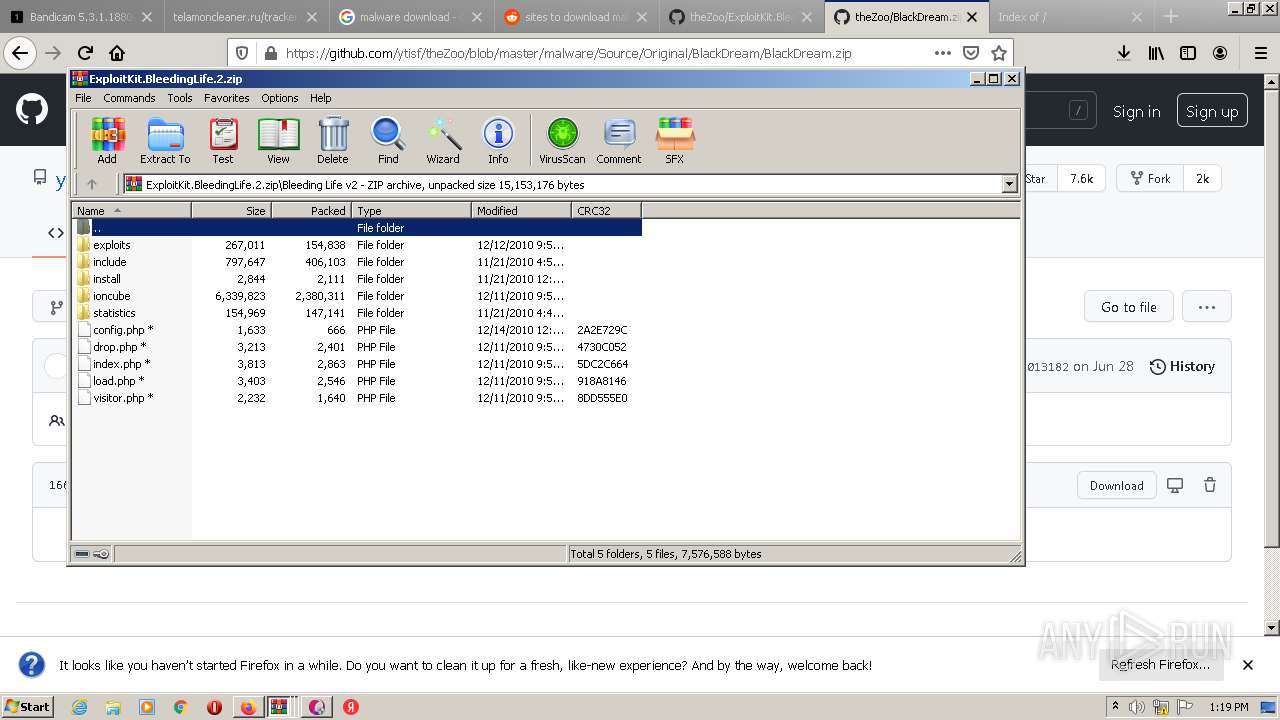The image size is (1280, 720).
Task: Click the Go to file button
Action: pos(1129,307)
